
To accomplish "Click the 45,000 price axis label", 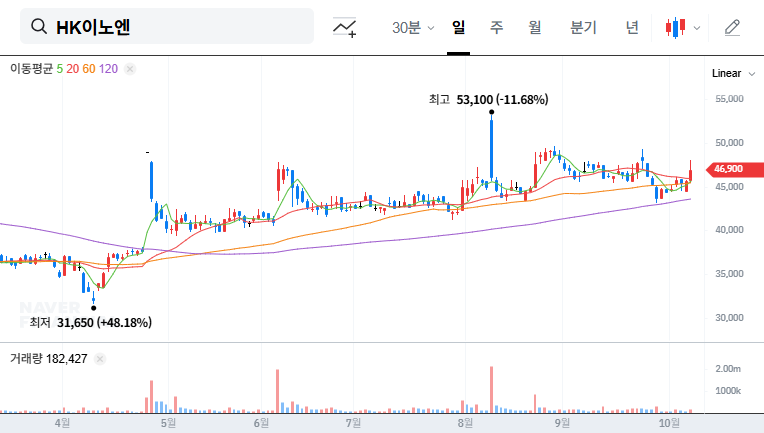I will 729,187.
